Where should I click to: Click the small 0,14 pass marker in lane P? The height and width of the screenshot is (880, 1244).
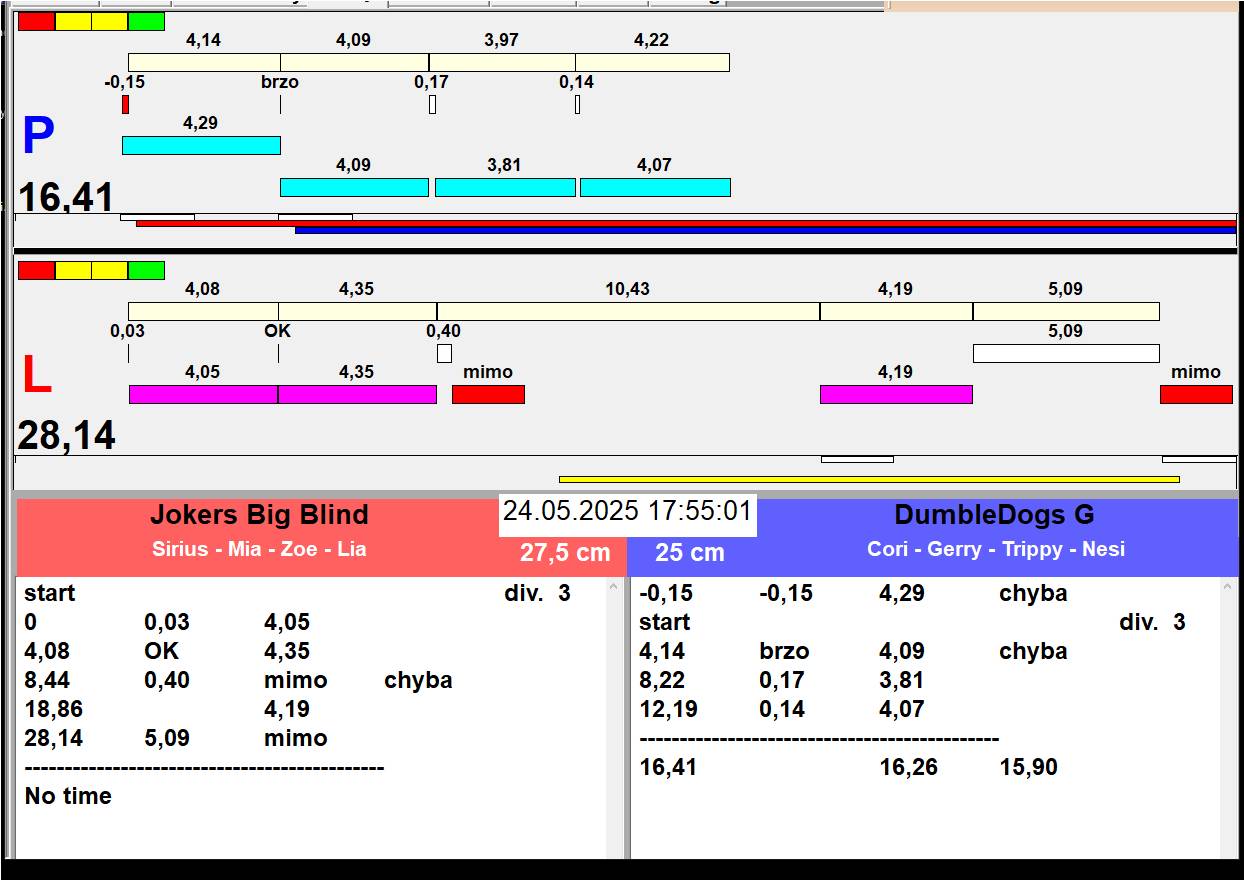tap(577, 104)
